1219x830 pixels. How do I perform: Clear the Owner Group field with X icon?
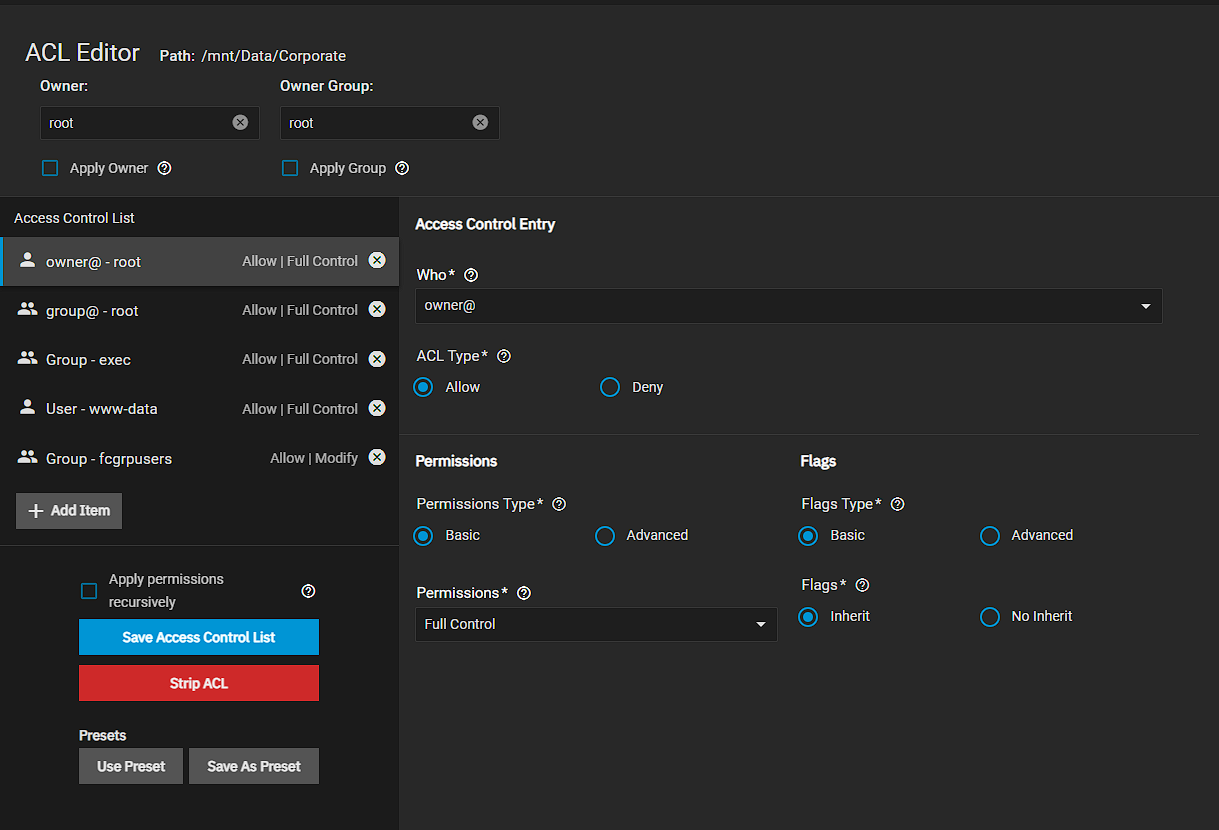point(480,122)
